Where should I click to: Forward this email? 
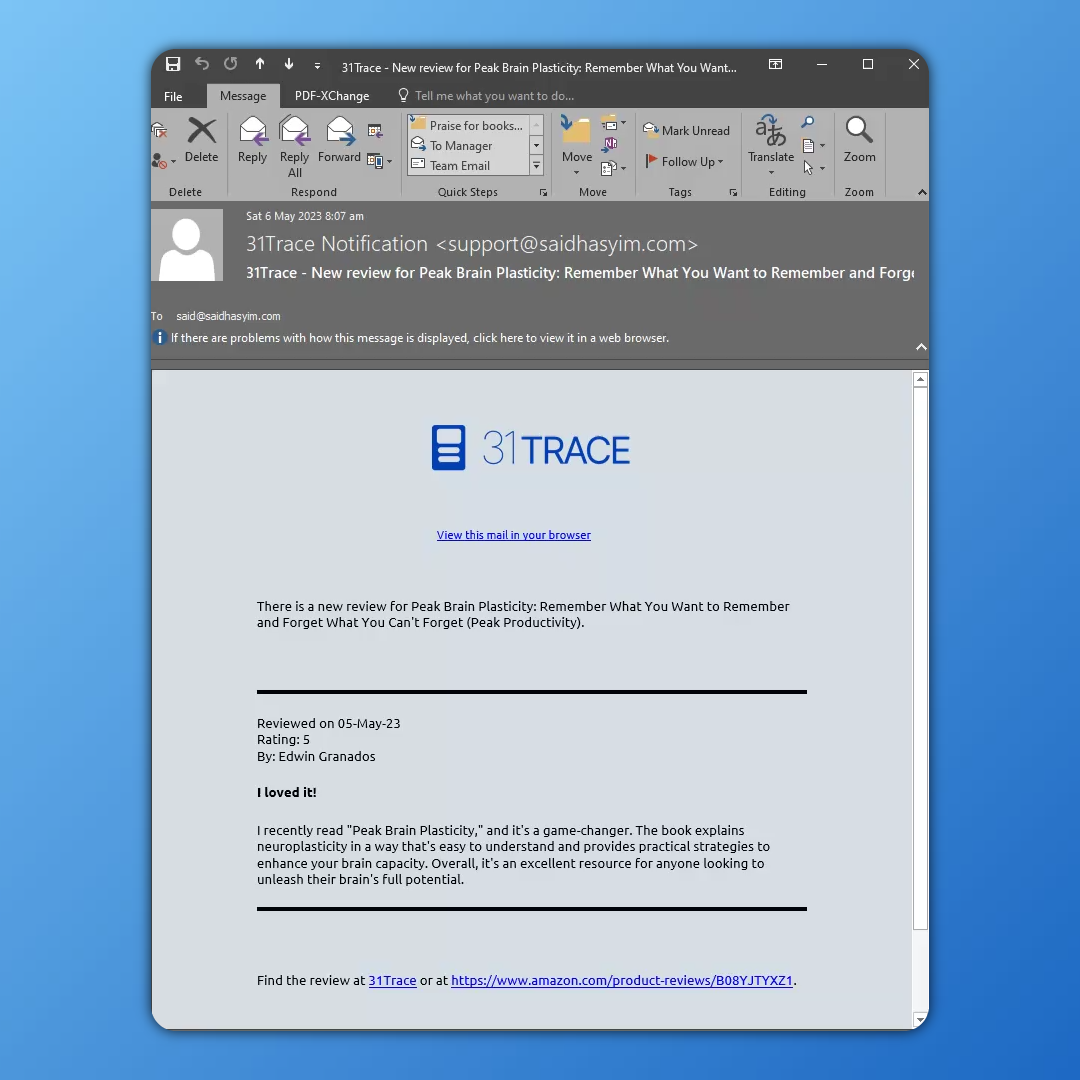(x=340, y=140)
